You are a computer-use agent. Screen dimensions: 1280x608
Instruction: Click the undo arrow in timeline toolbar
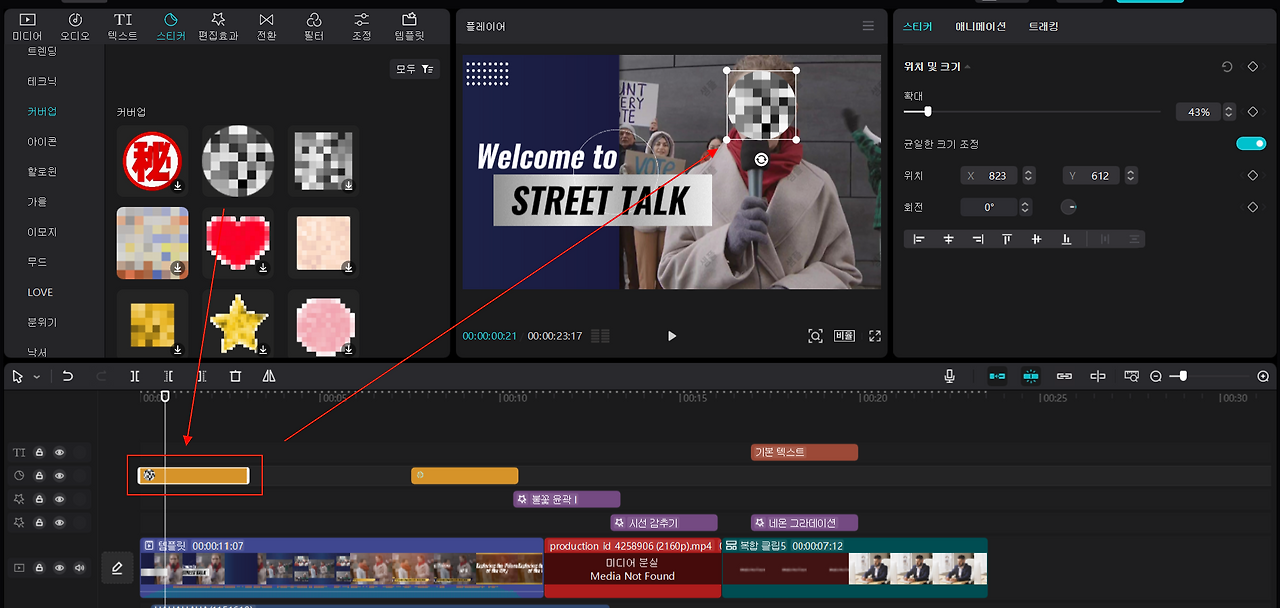click(x=68, y=376)
